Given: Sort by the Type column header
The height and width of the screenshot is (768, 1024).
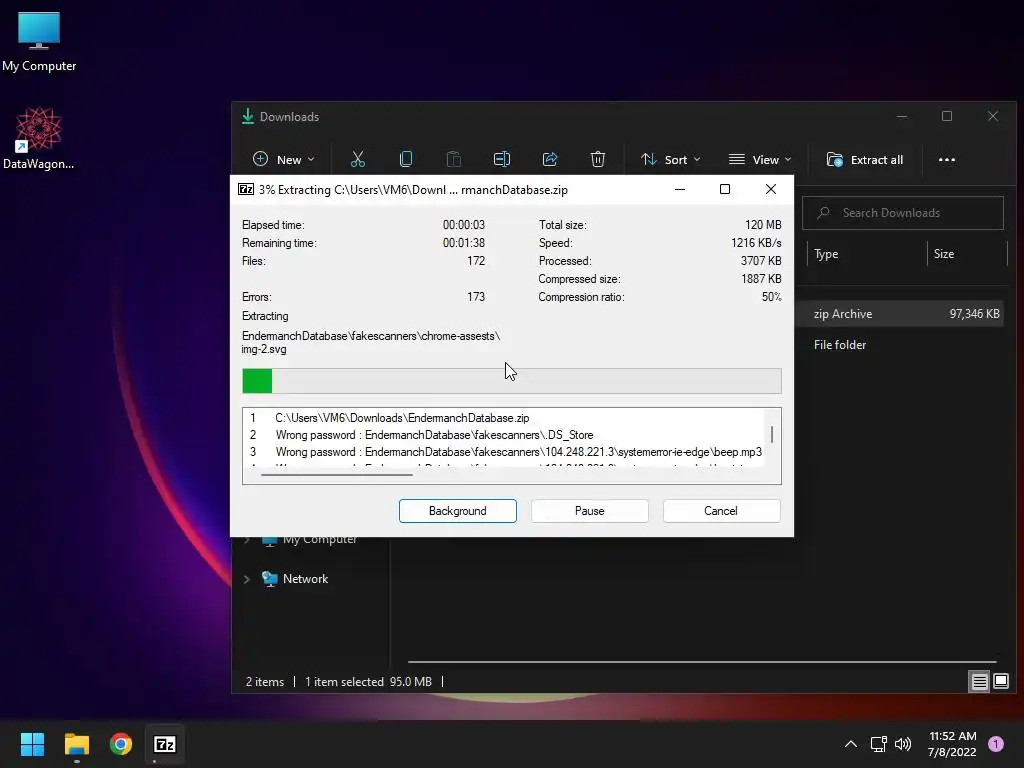Looking at the screenshot, I should (865, 254).
